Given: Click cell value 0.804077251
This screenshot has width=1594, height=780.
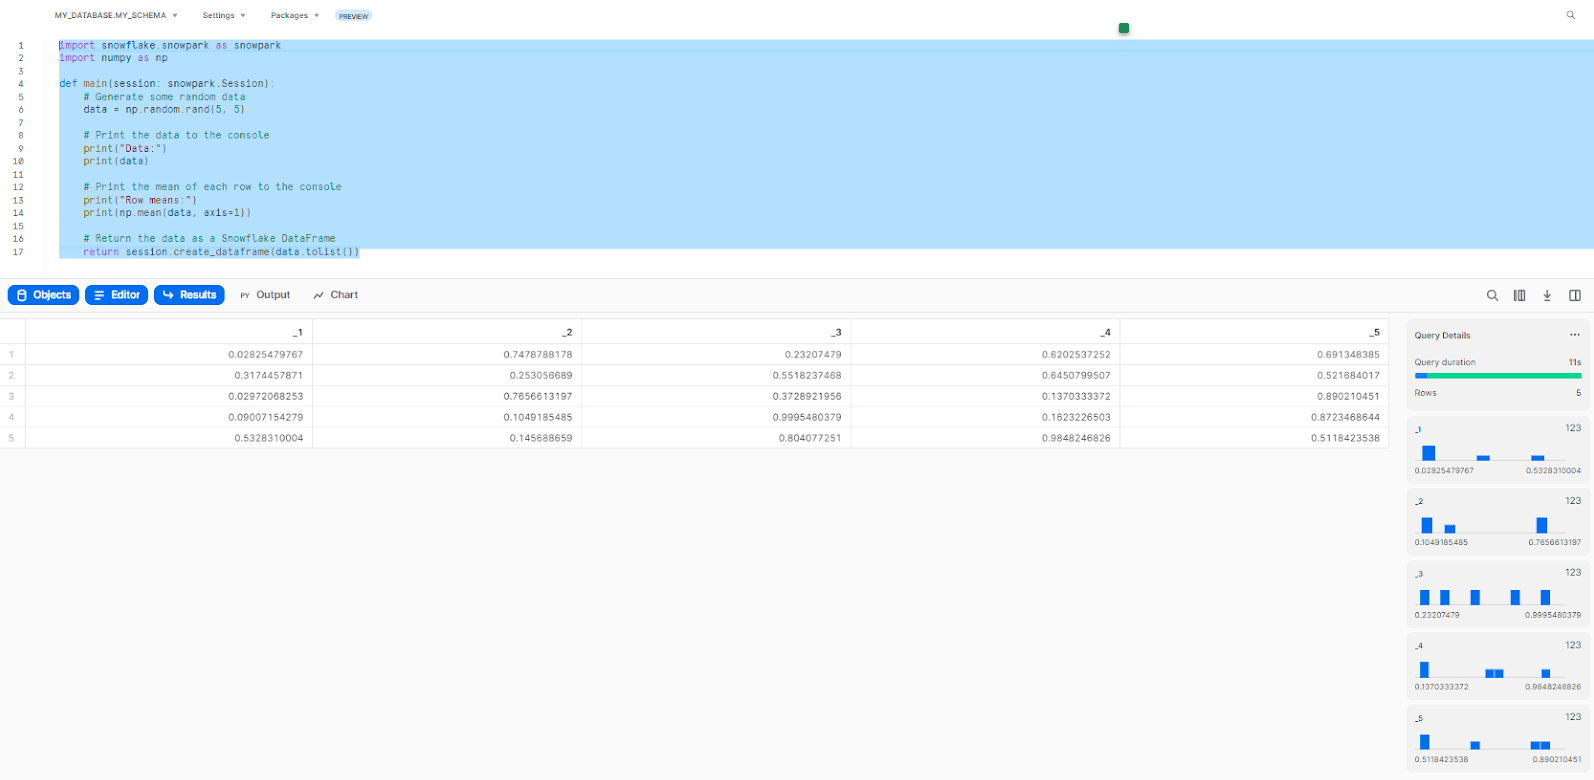Looking at the screenshot, I should 810,438.
